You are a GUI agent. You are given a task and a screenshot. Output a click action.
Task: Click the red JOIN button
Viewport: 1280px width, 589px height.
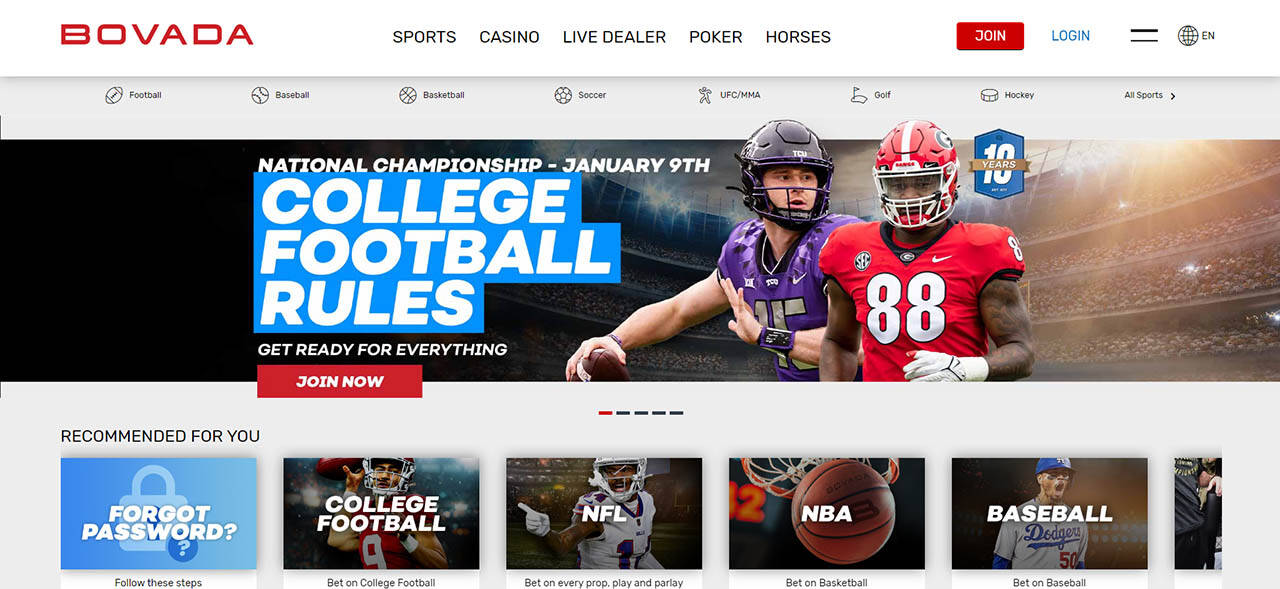990,36
